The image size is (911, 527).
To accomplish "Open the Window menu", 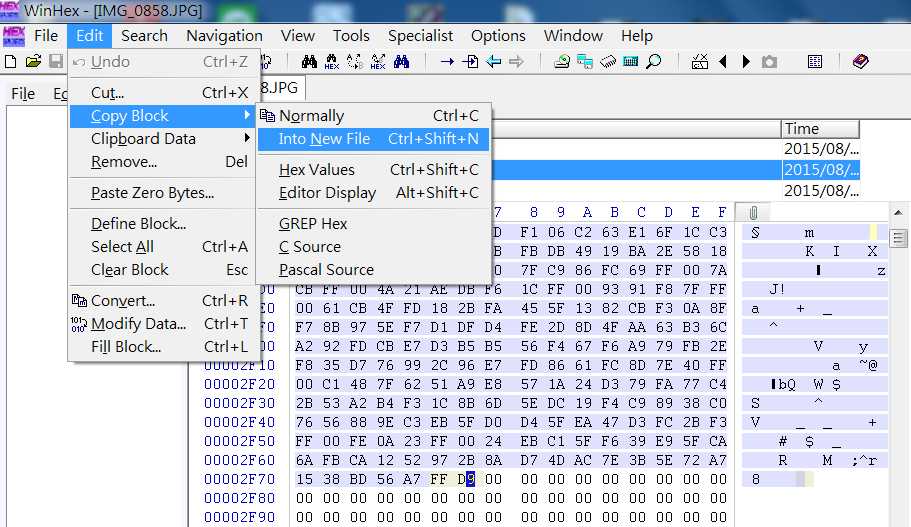I will tap(573, 36).
